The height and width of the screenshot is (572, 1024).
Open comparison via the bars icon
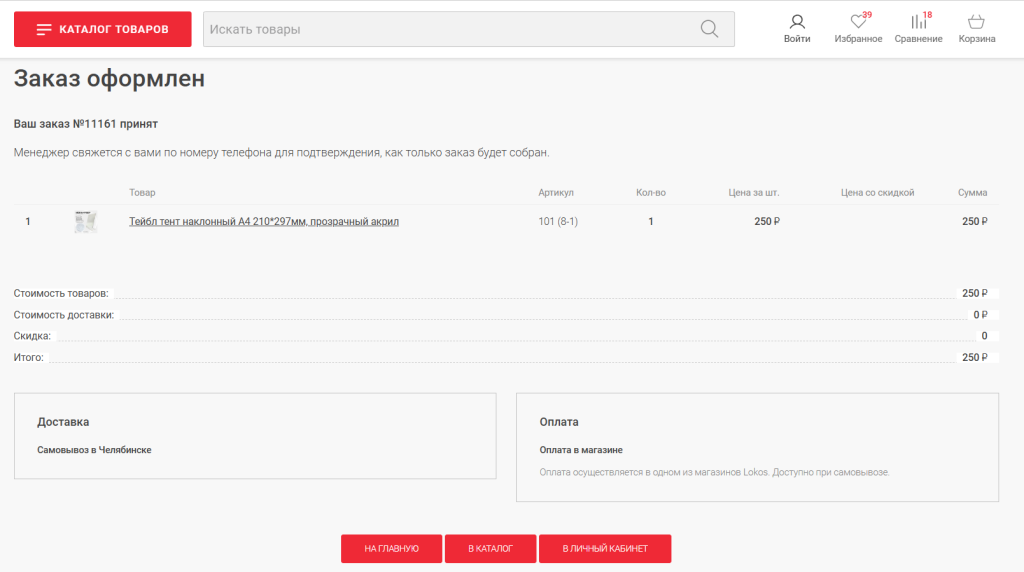pyautogui.click(x=917, y=22)
